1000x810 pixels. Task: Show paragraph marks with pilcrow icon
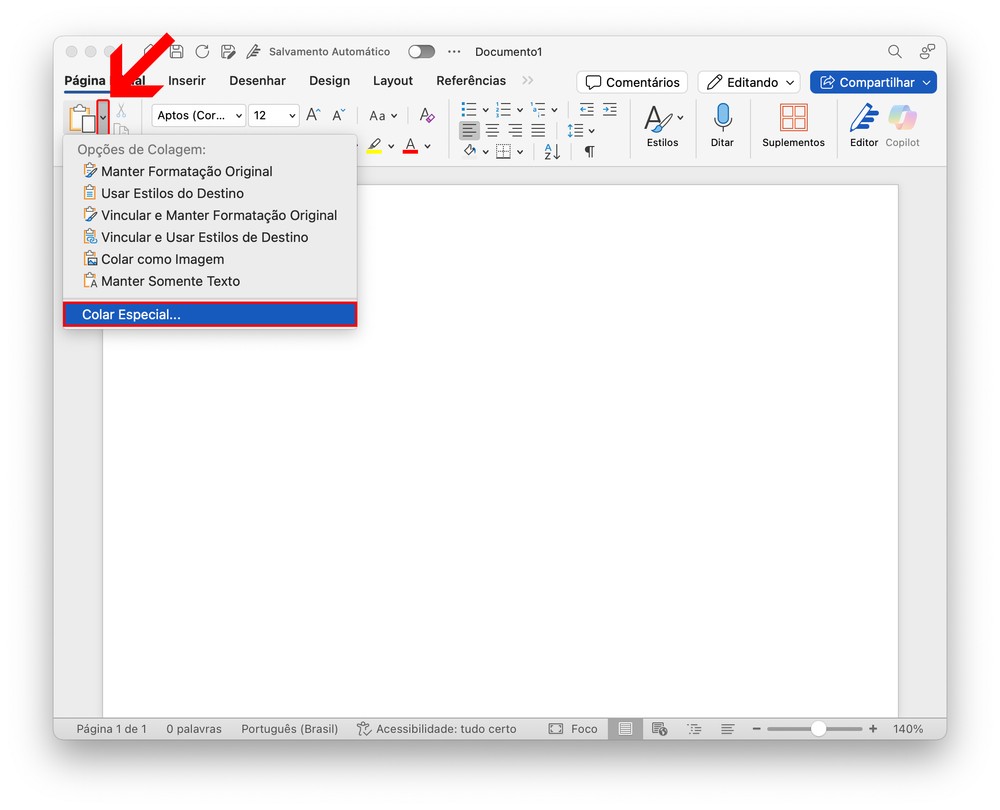point(589,152)
